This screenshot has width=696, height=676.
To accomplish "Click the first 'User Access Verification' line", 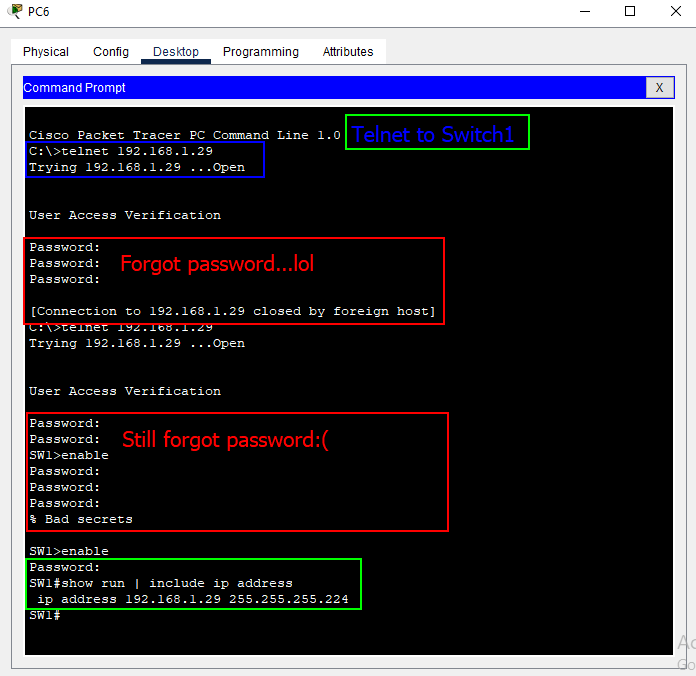I will click(x=125, y=215).
